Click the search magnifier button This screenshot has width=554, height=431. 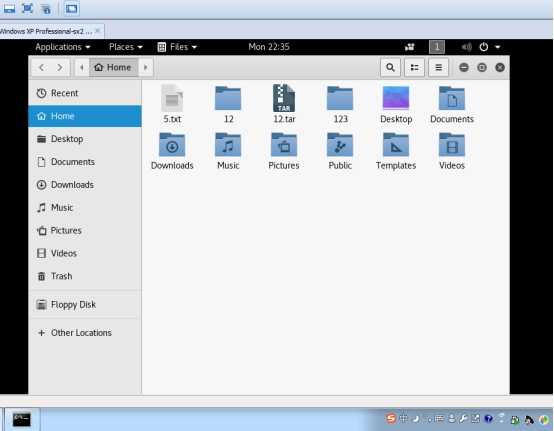(x=390, y=67)
